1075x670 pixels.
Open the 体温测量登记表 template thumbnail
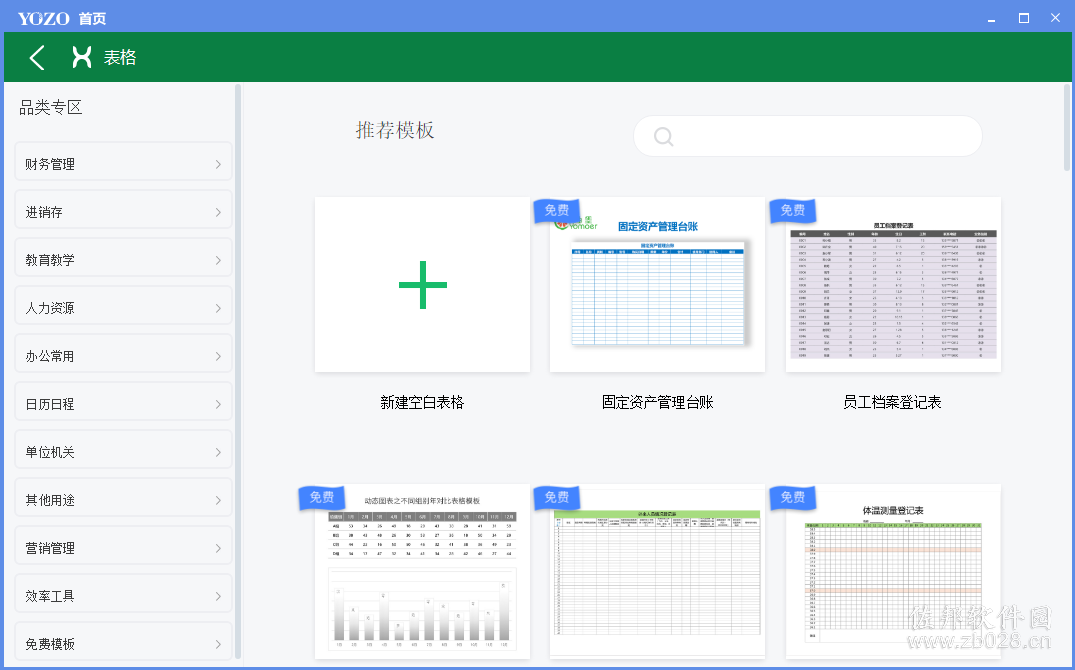893,571
